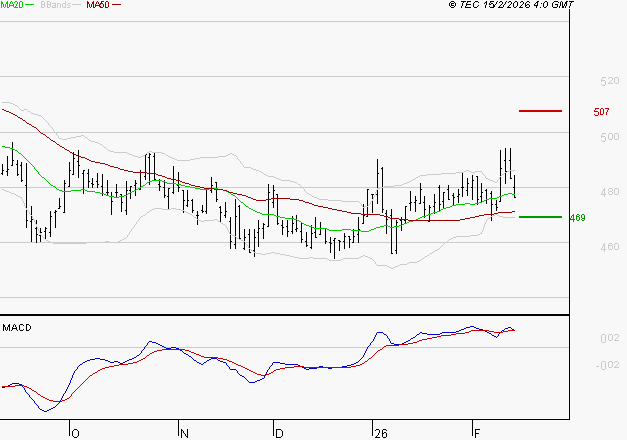Select the 469 support price label
The height and width of the screenshot is (440, 627).
[x=576, y=218]
